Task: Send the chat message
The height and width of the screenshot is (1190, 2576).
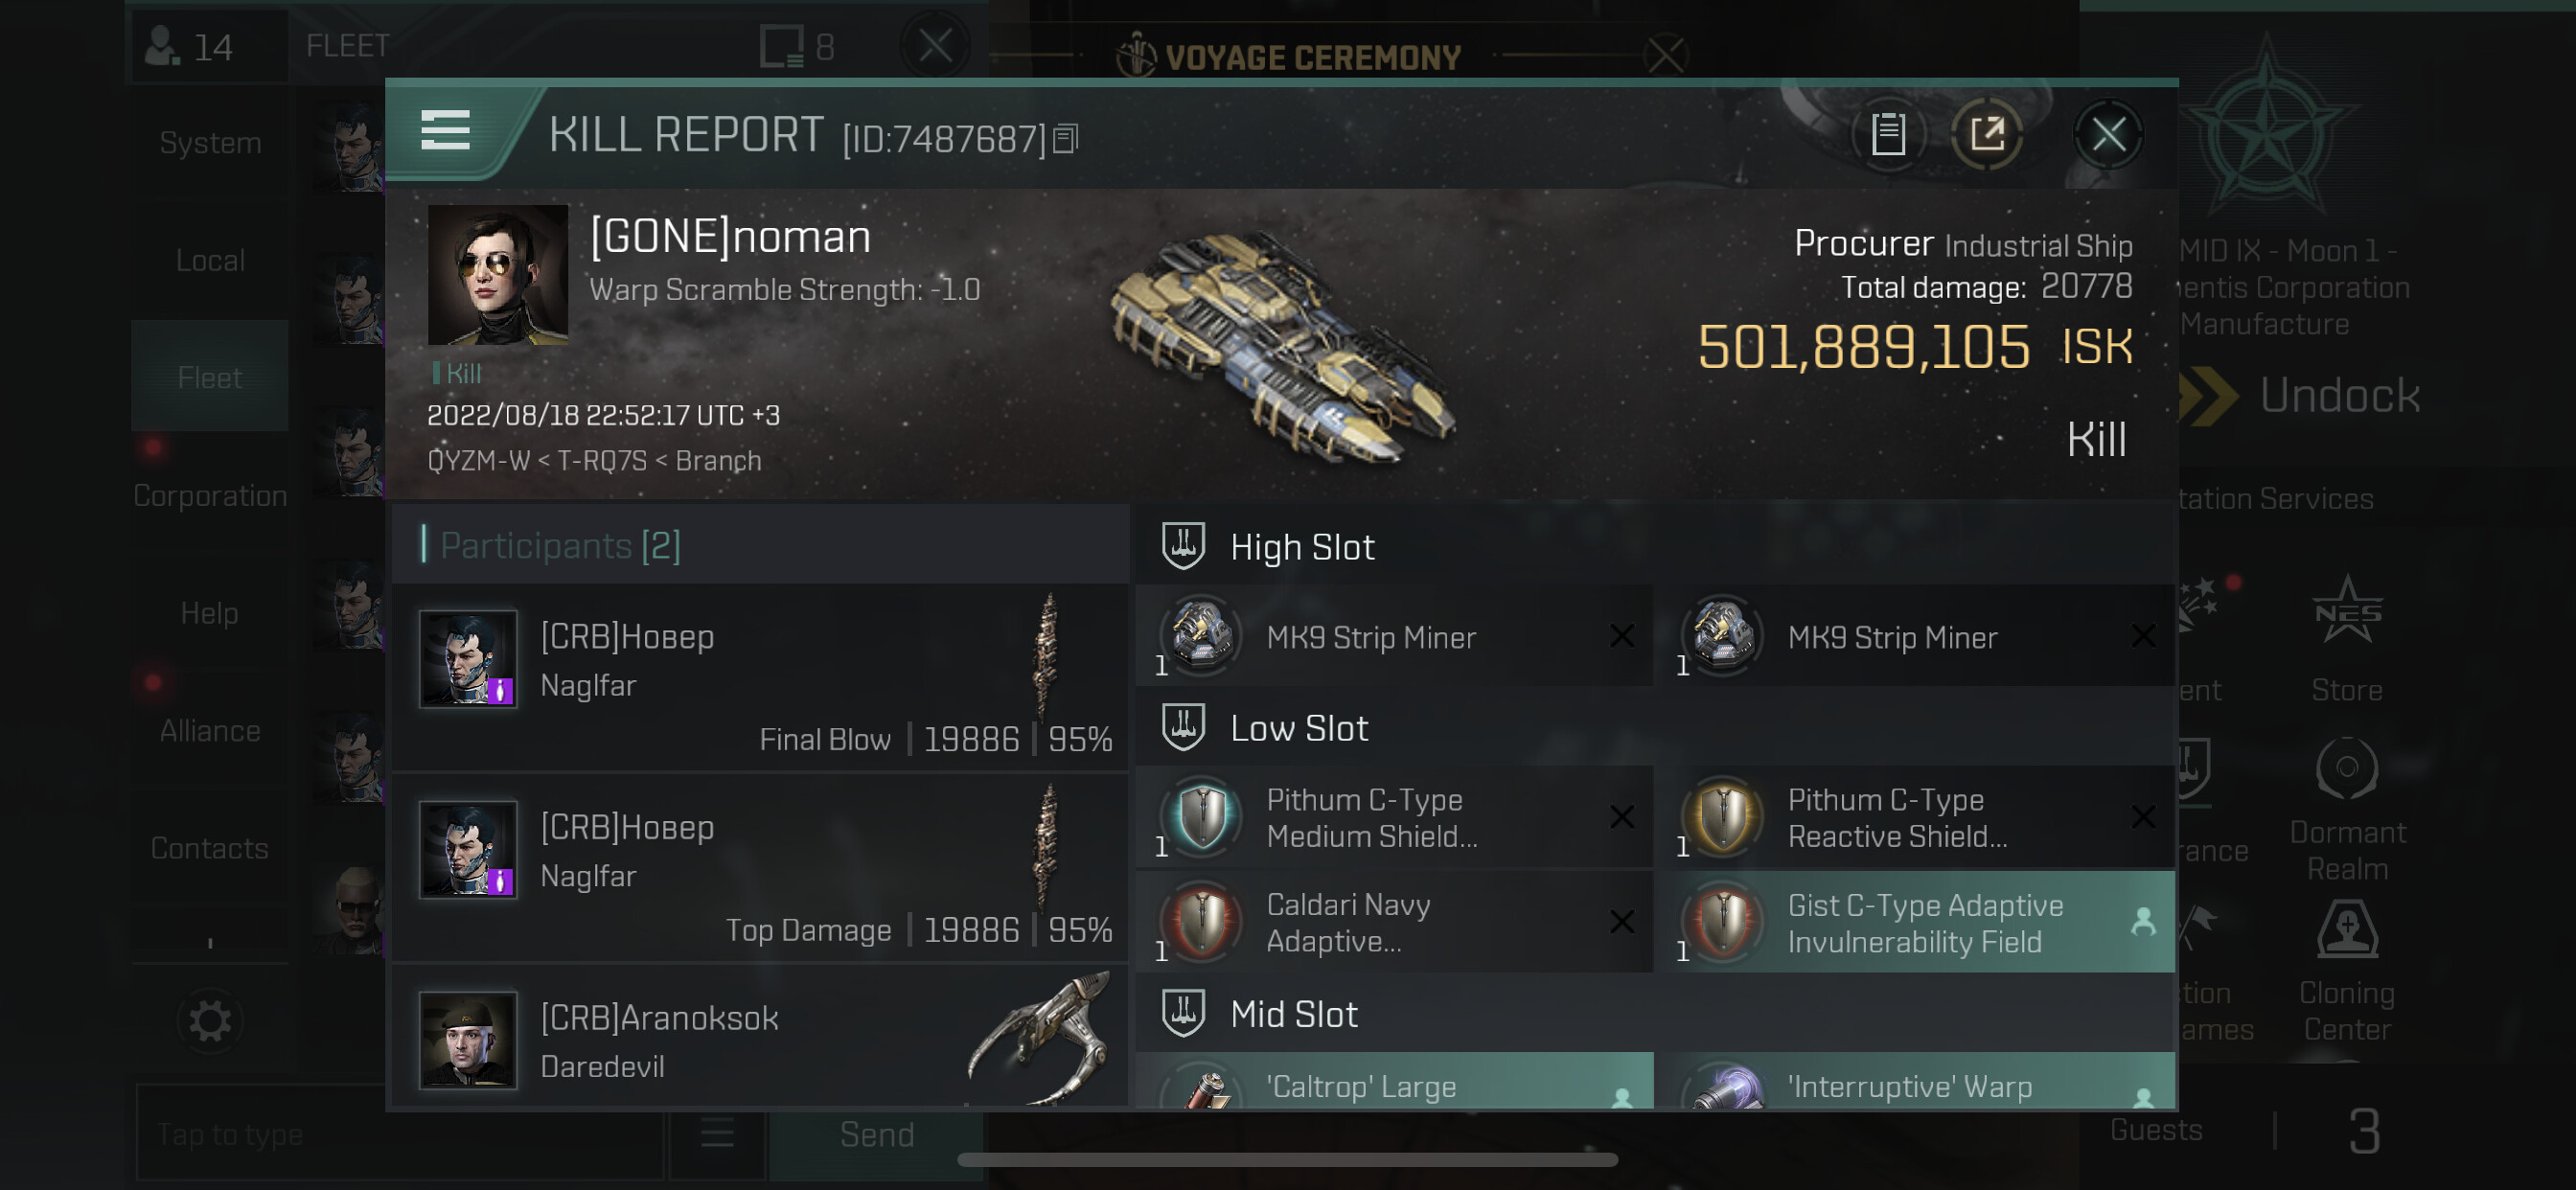Action: tap(876, 1134)
